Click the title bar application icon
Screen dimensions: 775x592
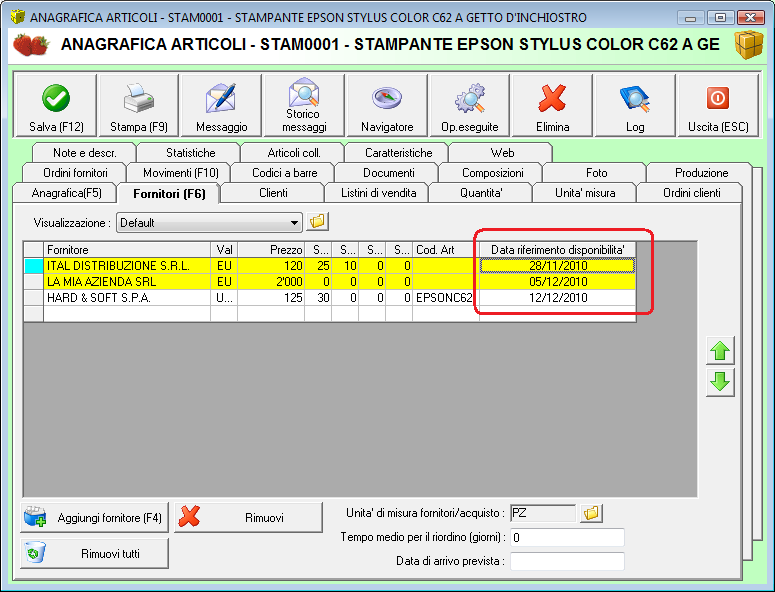coord(18,17)
